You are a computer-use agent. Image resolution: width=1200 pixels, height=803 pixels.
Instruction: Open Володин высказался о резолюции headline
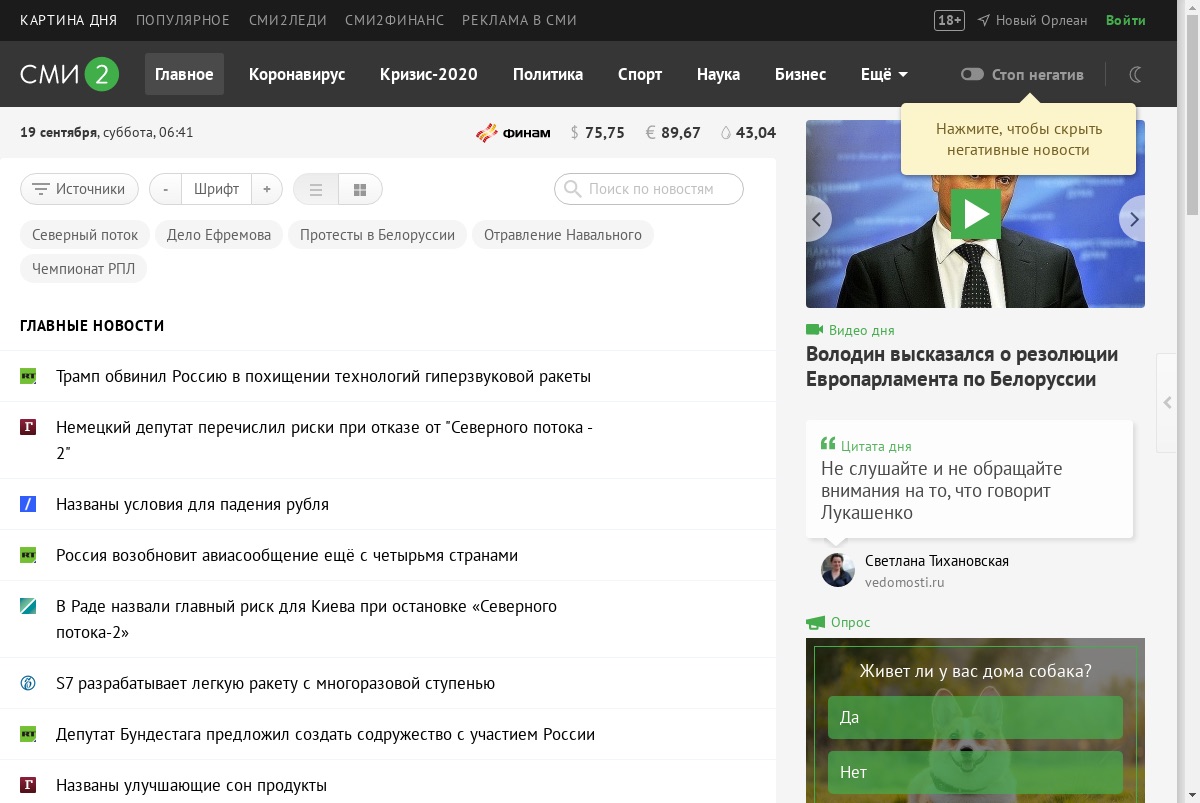pos(962,367)
